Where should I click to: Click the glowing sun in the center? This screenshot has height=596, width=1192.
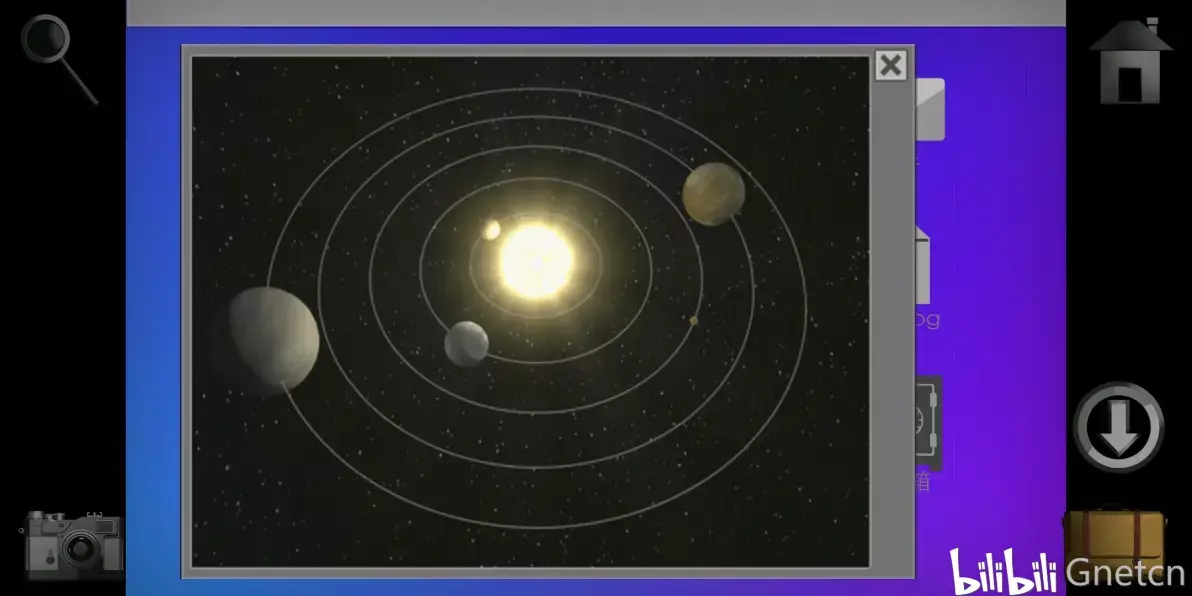pos(537,260)
